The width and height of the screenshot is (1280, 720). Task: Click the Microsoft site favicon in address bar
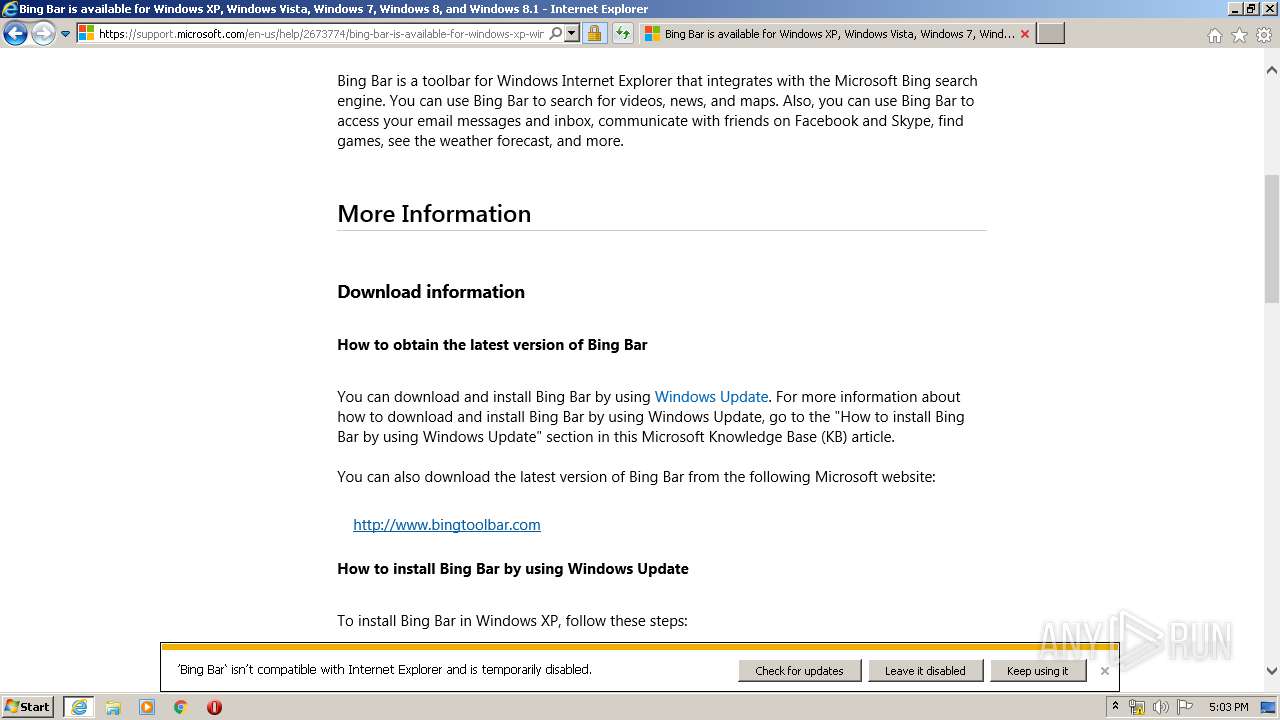pyautogui.click(x=86, y=34)
